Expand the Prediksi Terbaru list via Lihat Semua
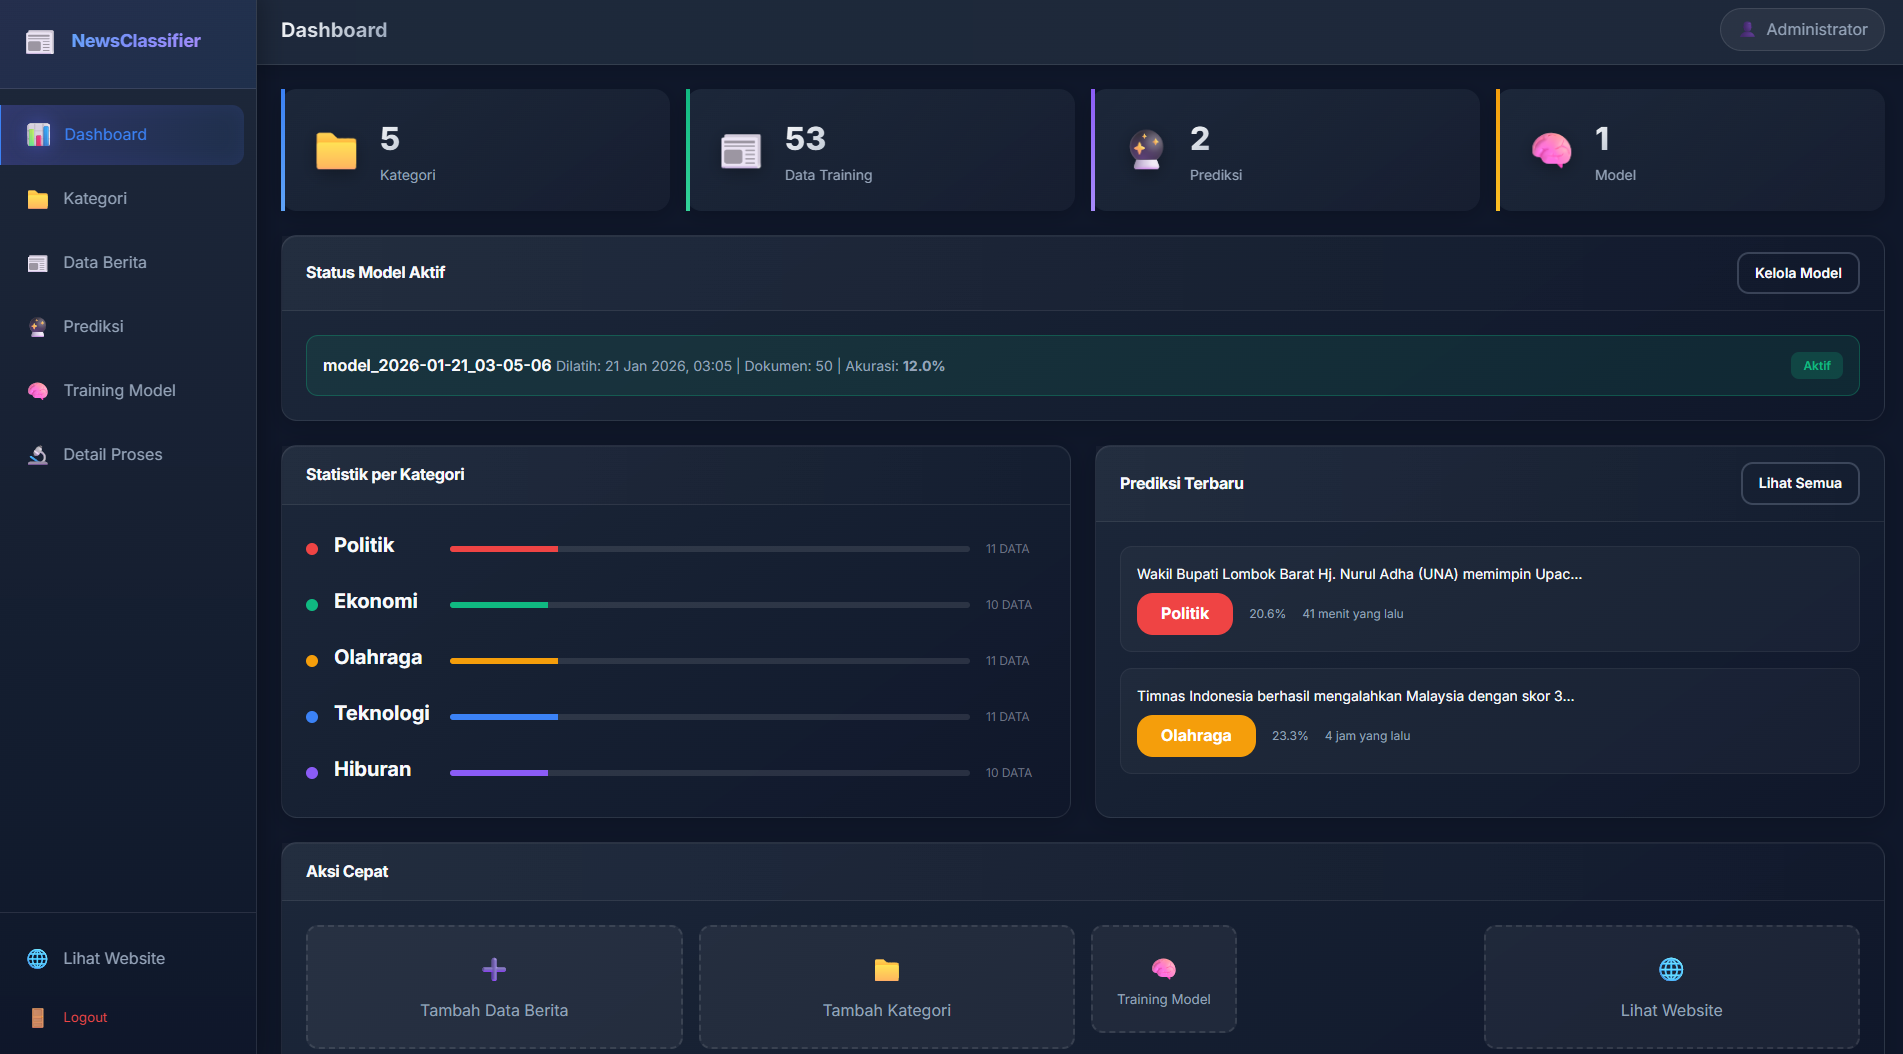Image resolution: width=1903 pixels, height=1054 pixels. pos(1799,483)
